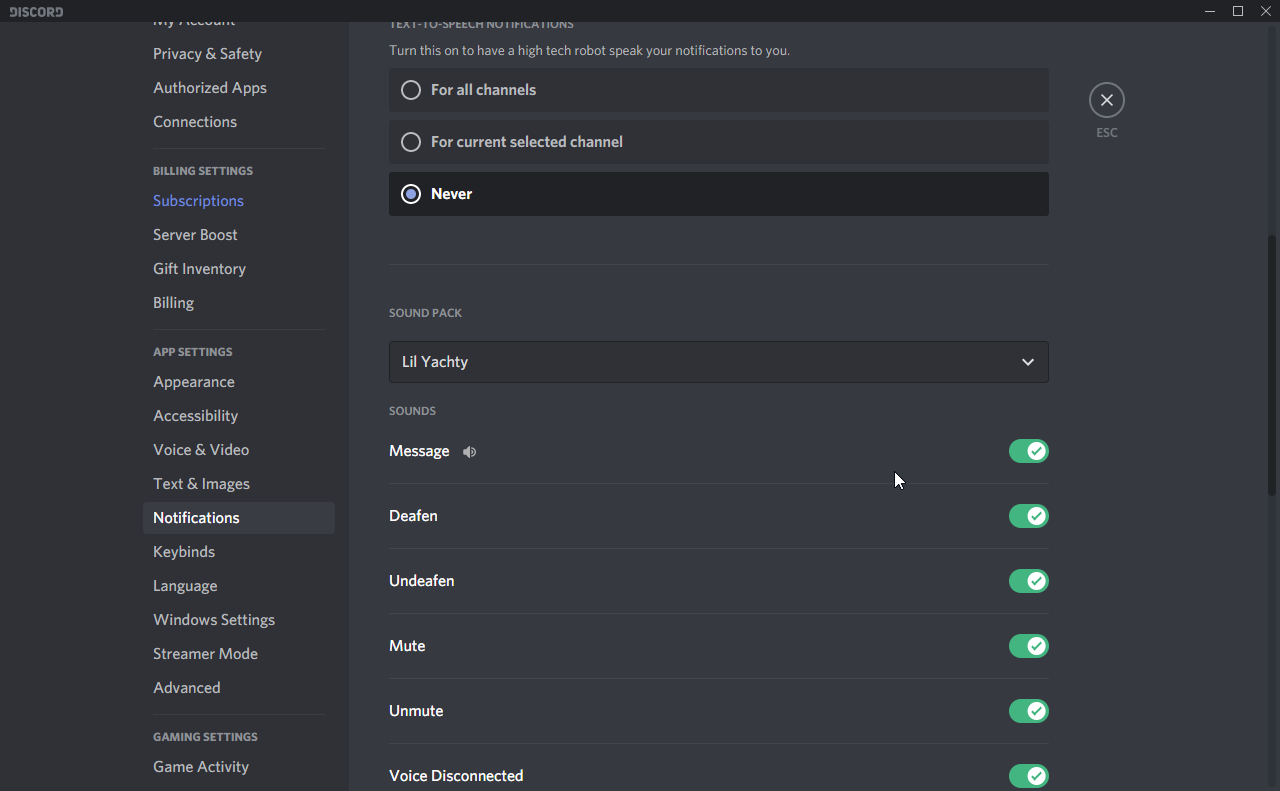Play the Message sound preview speaker icon

pos(469,452)
